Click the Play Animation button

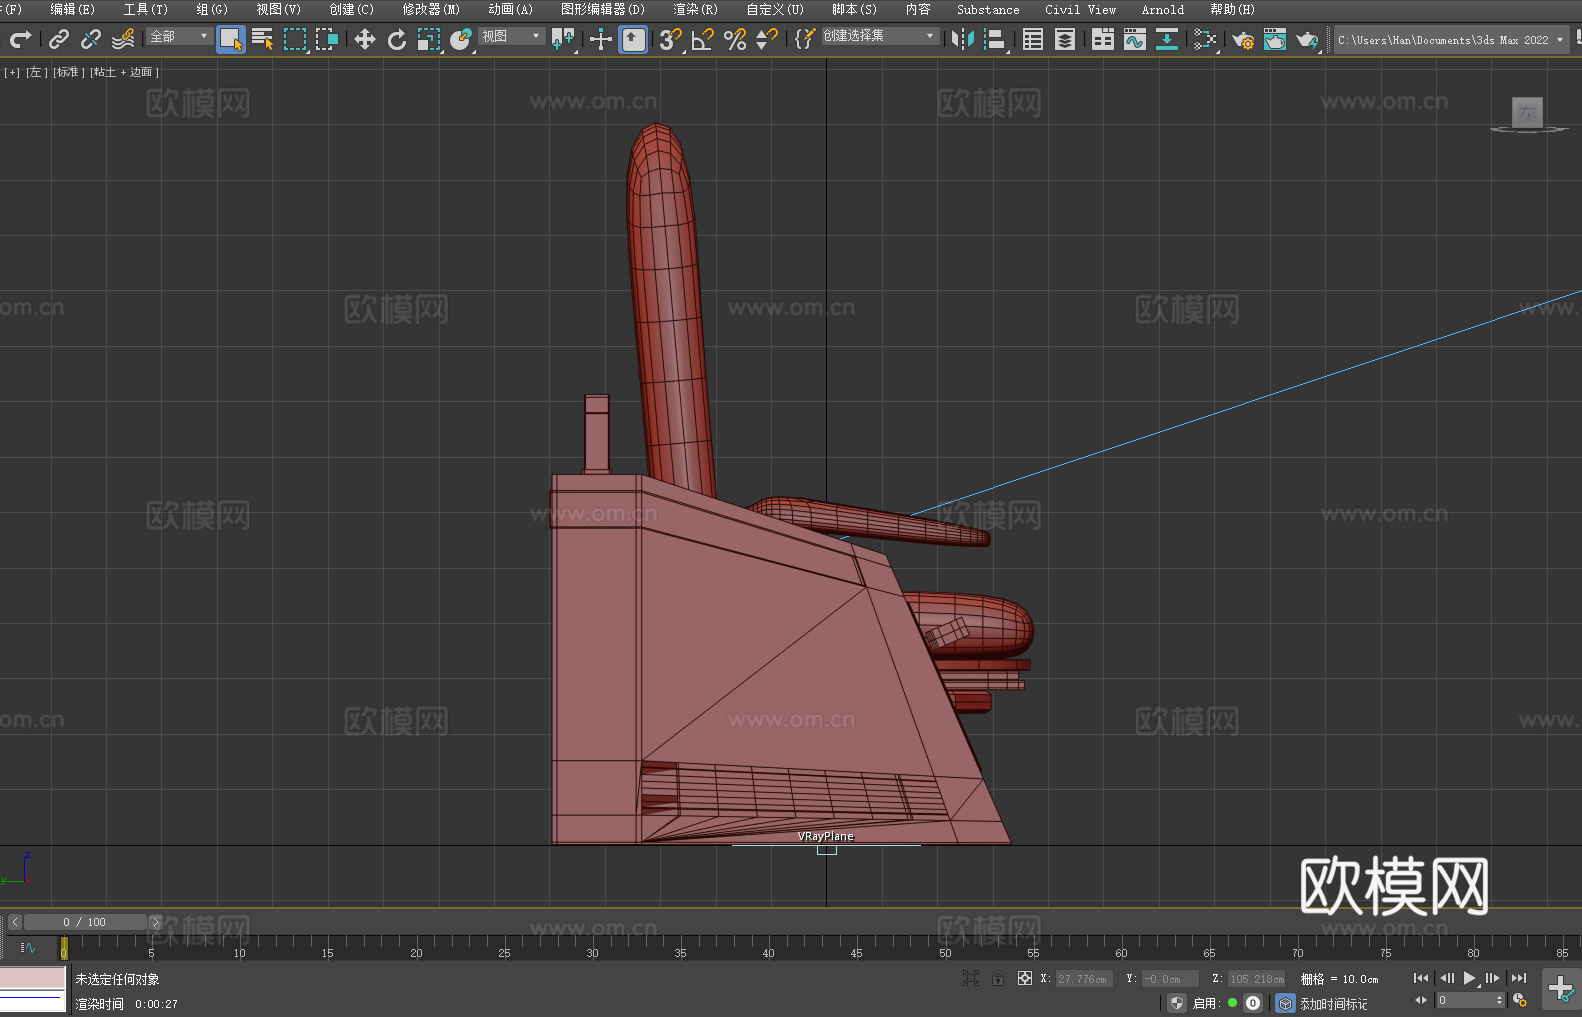(1469, 978)
